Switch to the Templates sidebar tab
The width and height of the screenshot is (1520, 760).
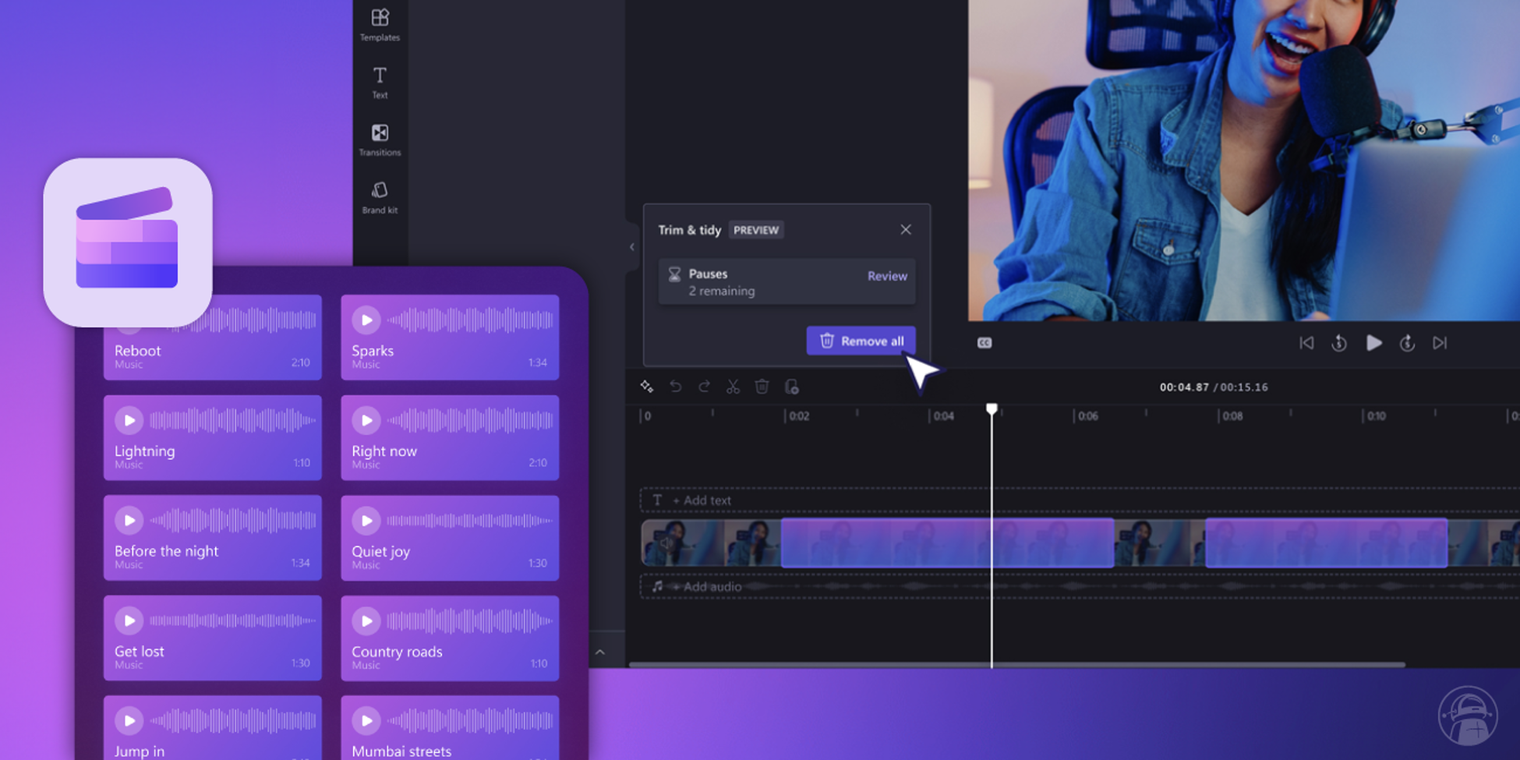(x=380, y=24)
